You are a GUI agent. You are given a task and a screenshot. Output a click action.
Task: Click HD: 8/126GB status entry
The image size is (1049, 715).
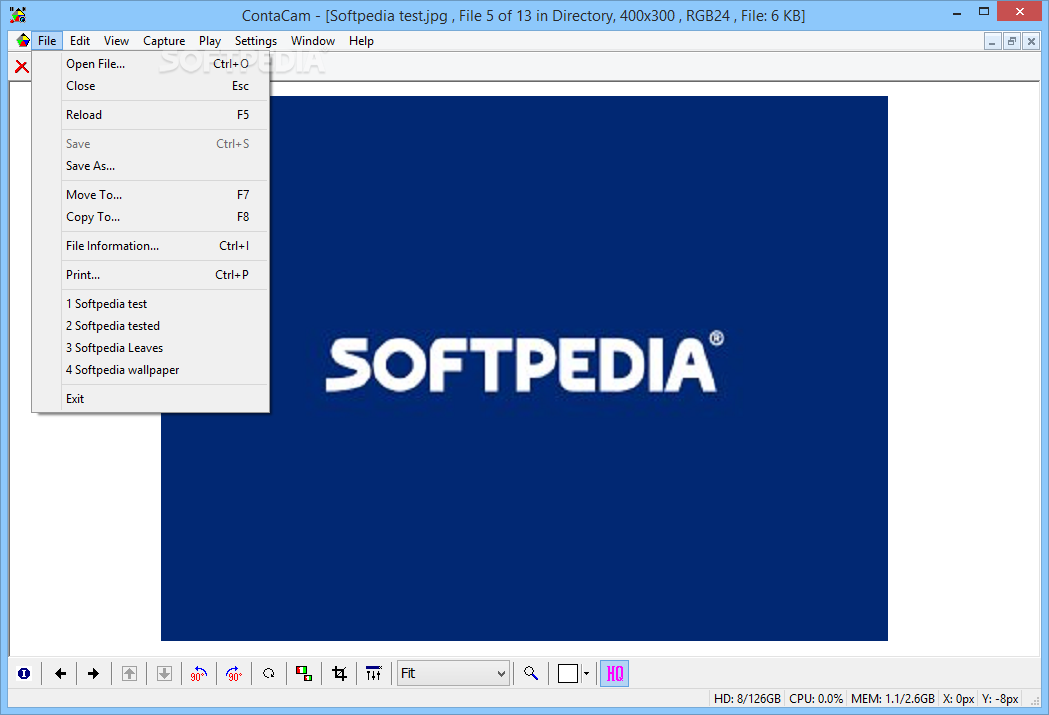coord(747,699)
